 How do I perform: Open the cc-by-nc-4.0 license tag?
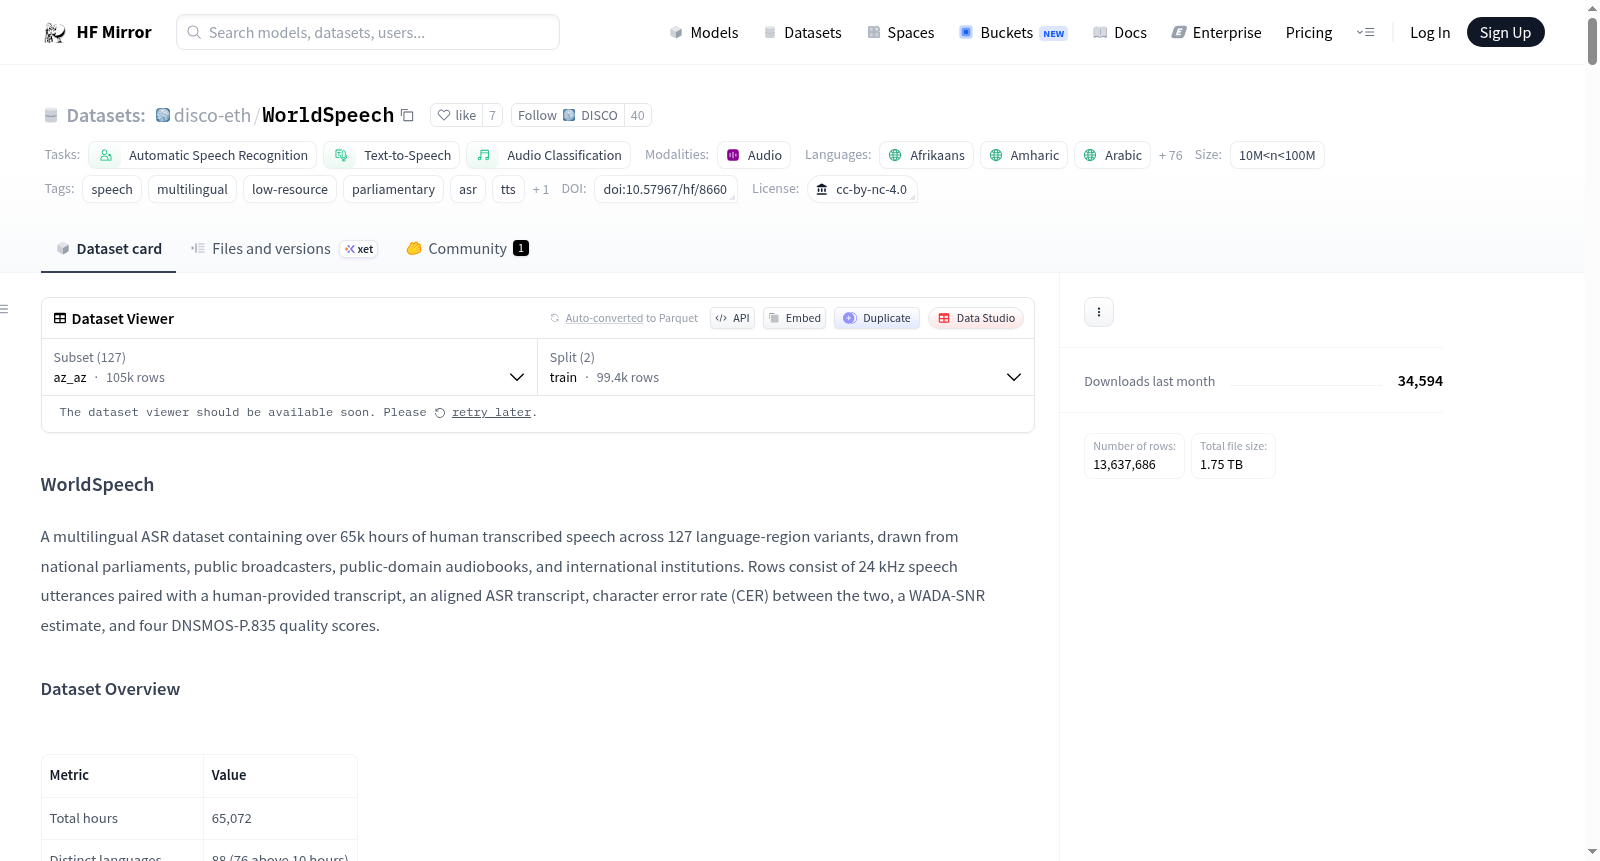click(862, 189)
